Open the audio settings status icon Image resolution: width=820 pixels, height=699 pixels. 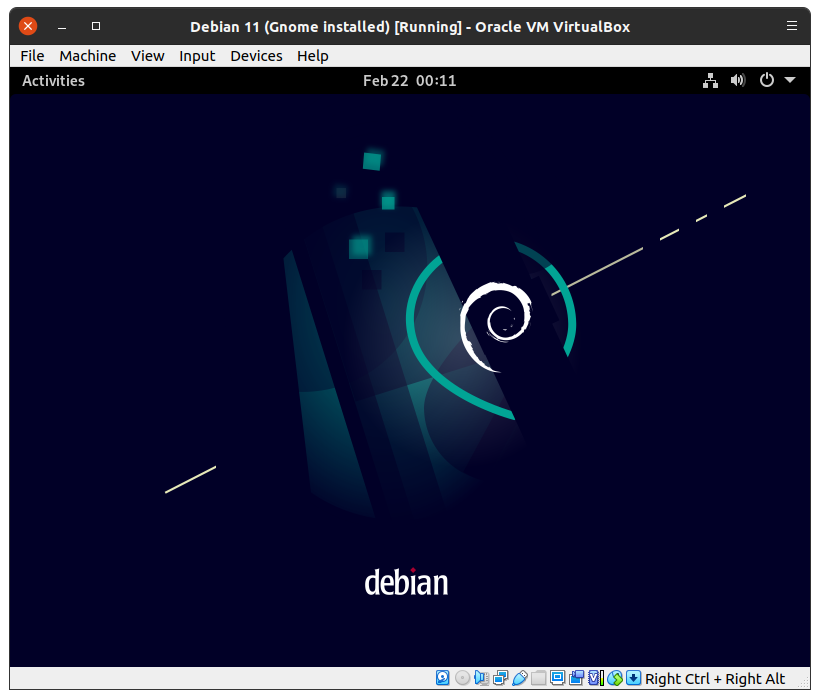click(481, 678)
